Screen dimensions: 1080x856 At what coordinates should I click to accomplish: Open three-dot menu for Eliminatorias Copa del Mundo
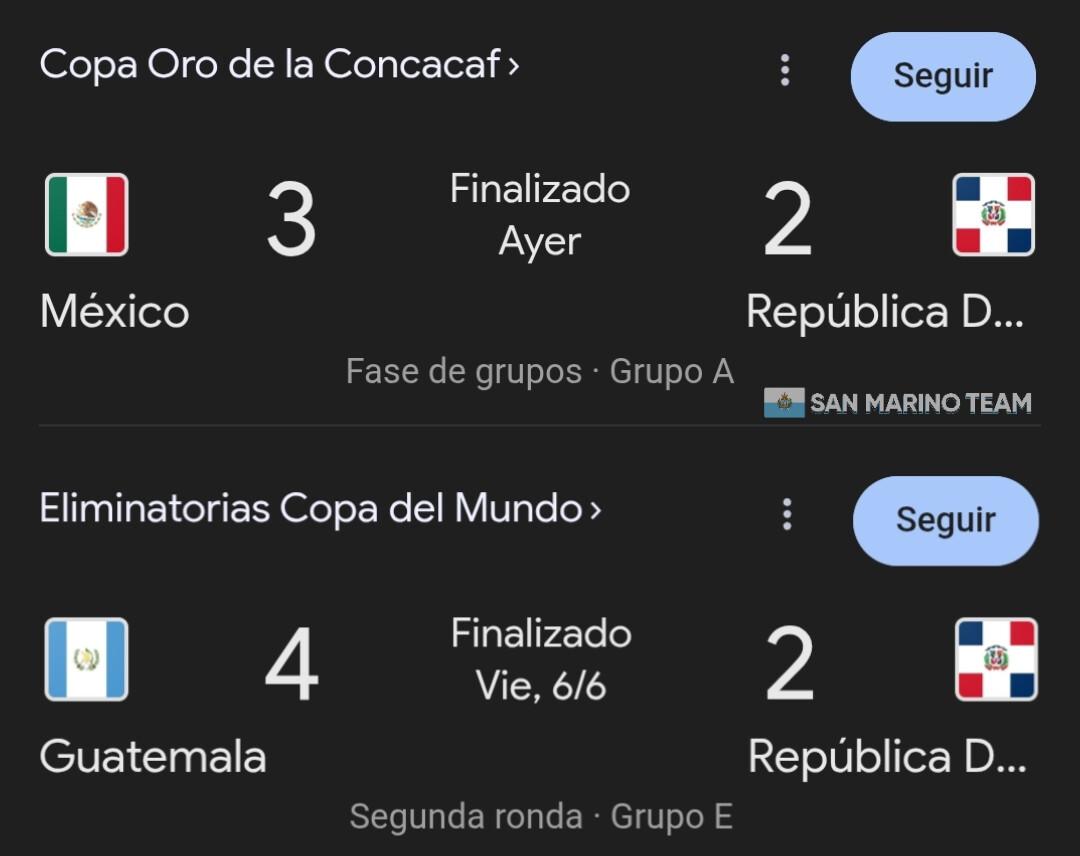click(x=787, y=514)
